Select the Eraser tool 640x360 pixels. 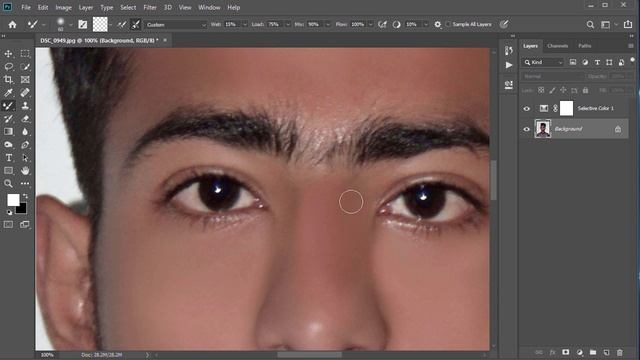pos(25,119)
